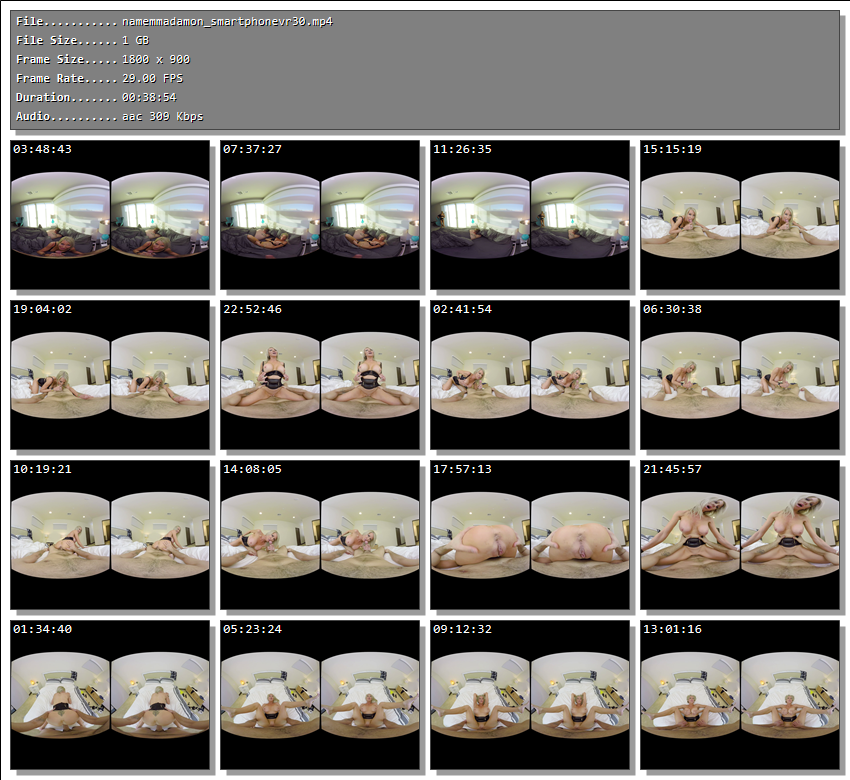
Task: Click the frame marked 21:45:57
Action: [x=740, y=534]
